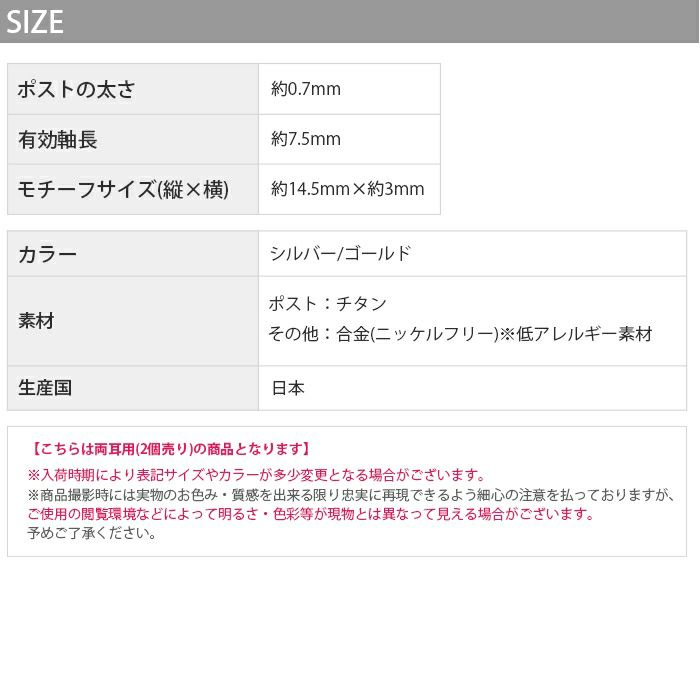Click the シルバー/ゴールド color value
700x700 pixels.
coord(340,254)
